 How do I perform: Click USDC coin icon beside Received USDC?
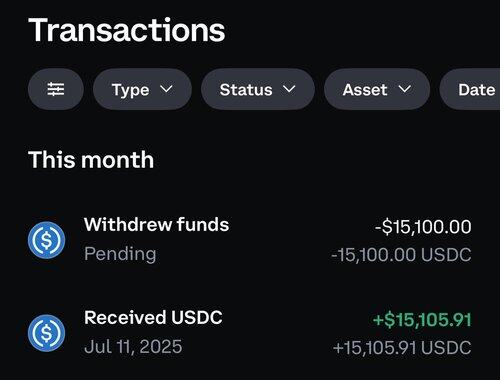(46, 333)
